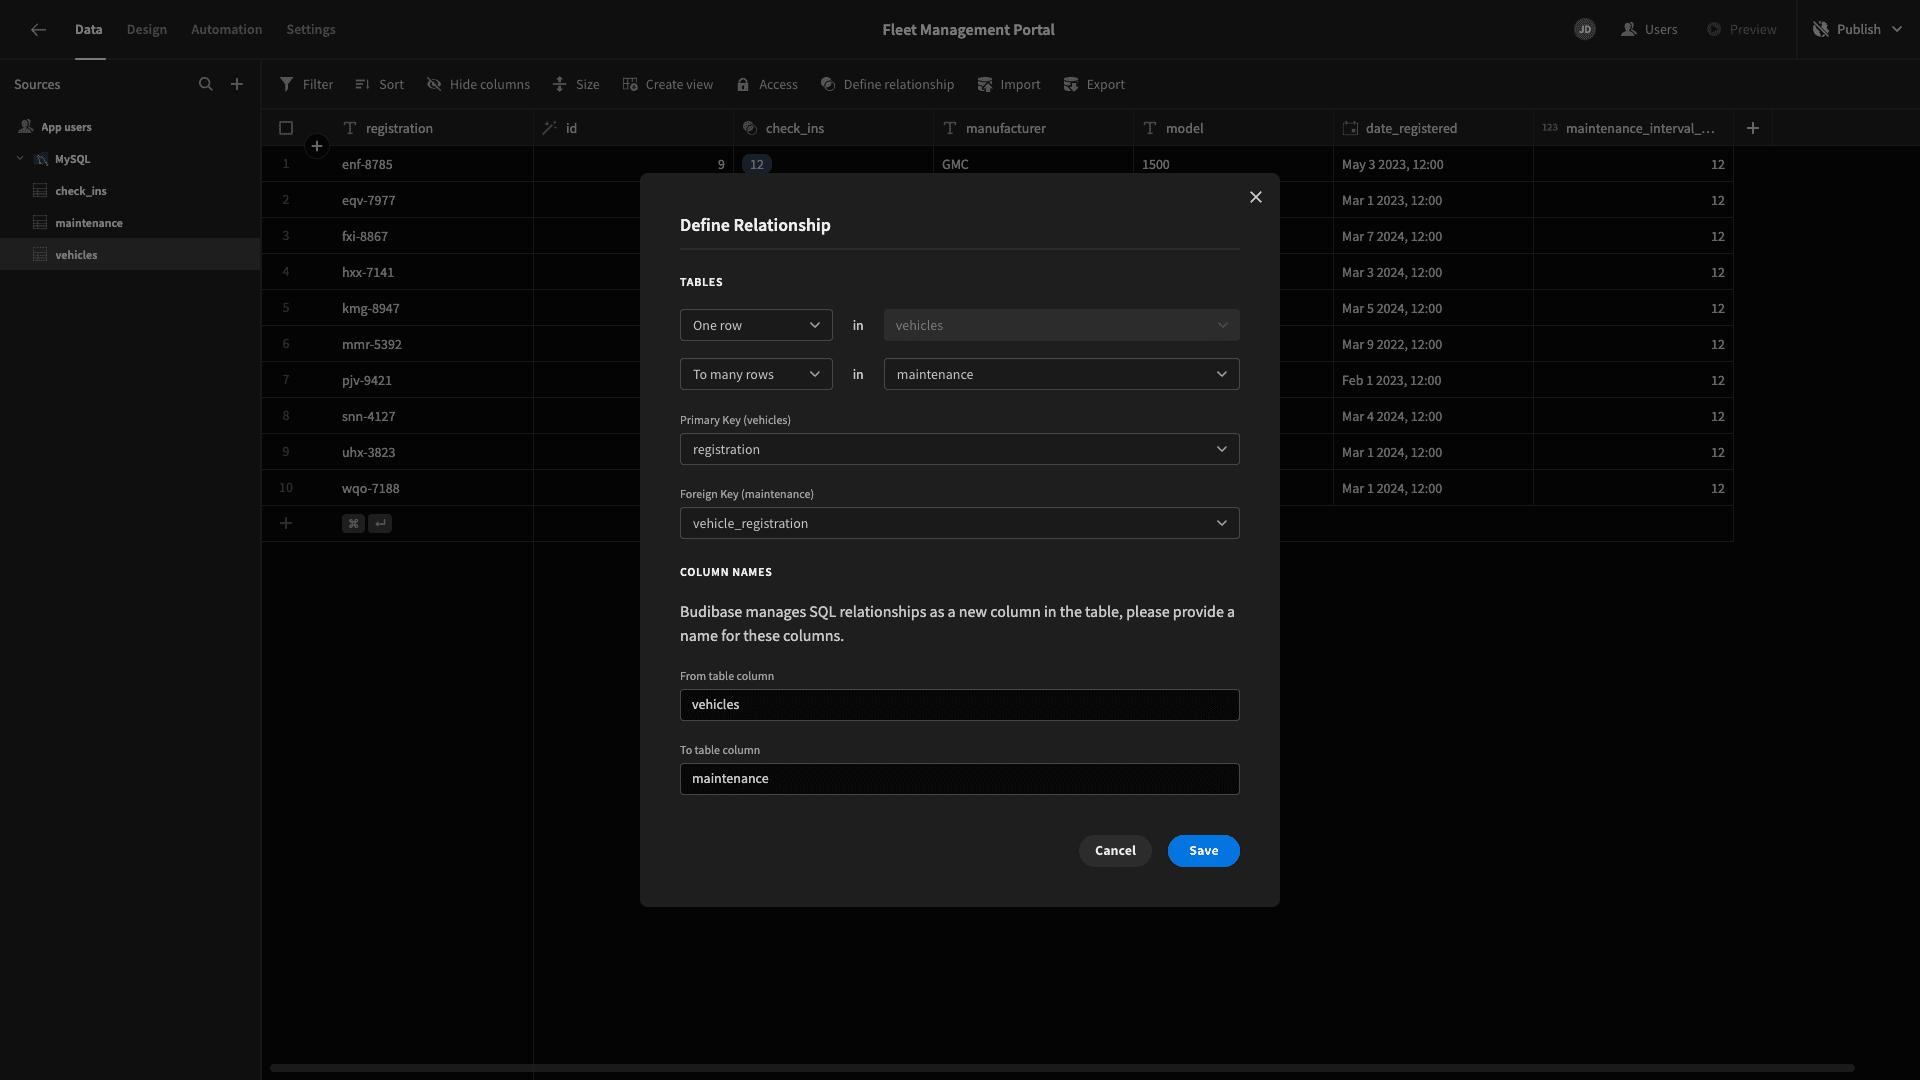
Task: Click Save to confirm the relationship
Action: tap(1203, 851)
